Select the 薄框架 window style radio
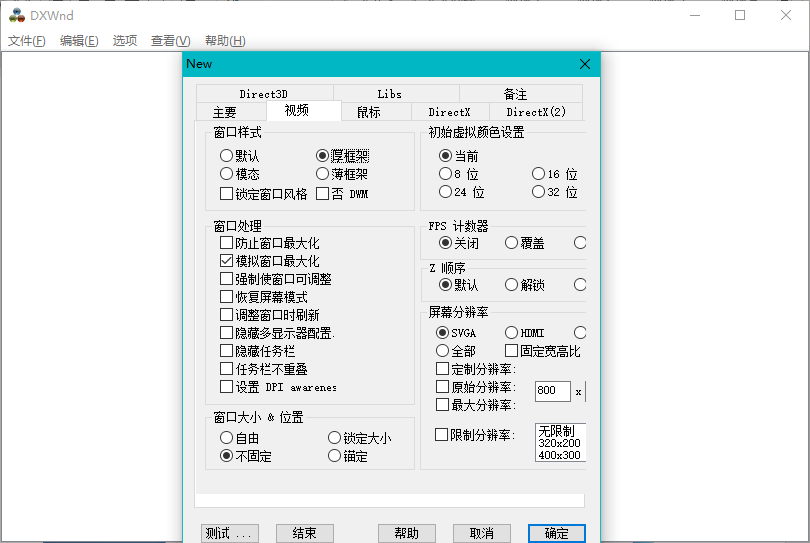Image resolution: width=810 pixels, height=543 pixels. 322,174
